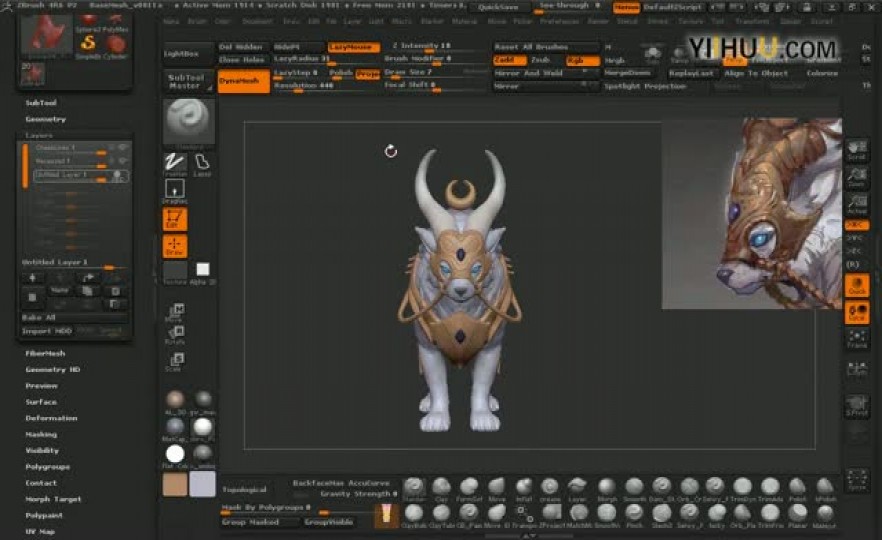Toggle the Rgb channel button

[x=582, y=60]
